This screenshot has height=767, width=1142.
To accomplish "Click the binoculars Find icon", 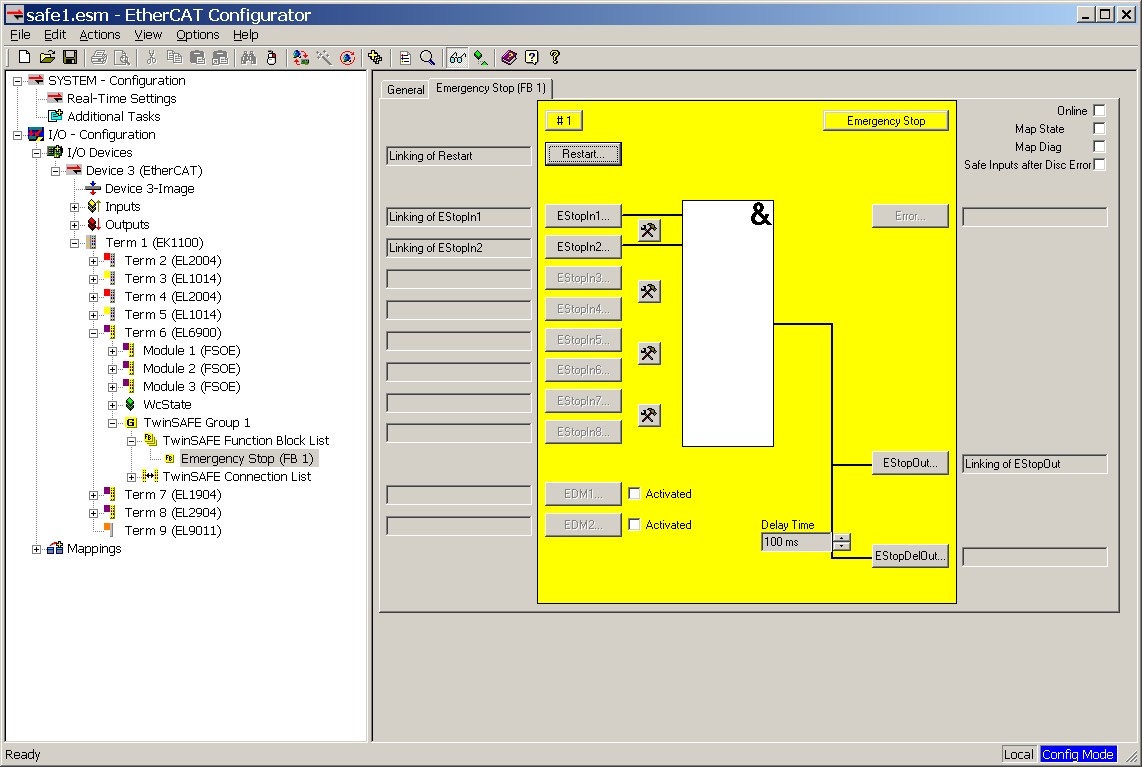I will click(x=249, y=58).
